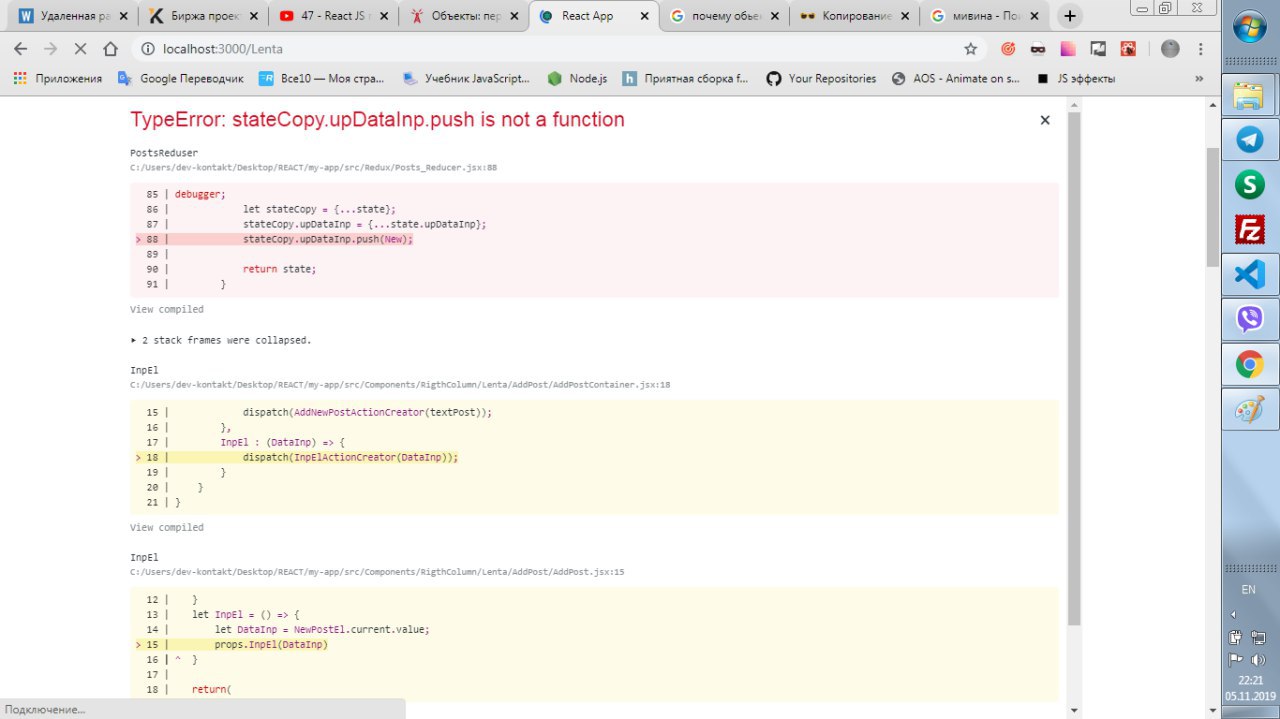Click the site info icon in address bar
Viewport: 1280px width, 719px height.
[x=147, y=49]
